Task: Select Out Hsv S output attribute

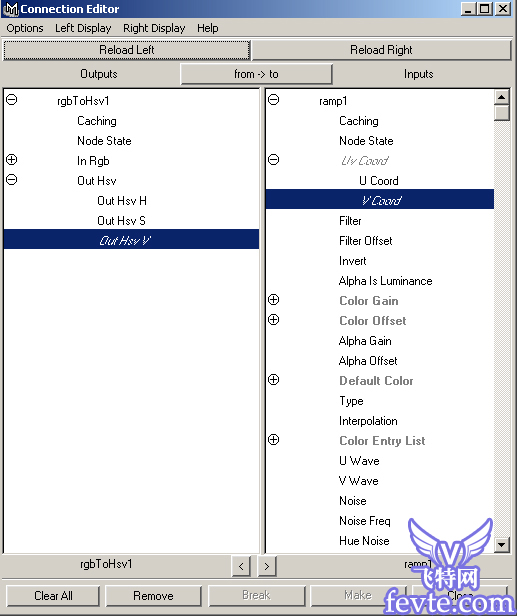Action: point(121,221)
